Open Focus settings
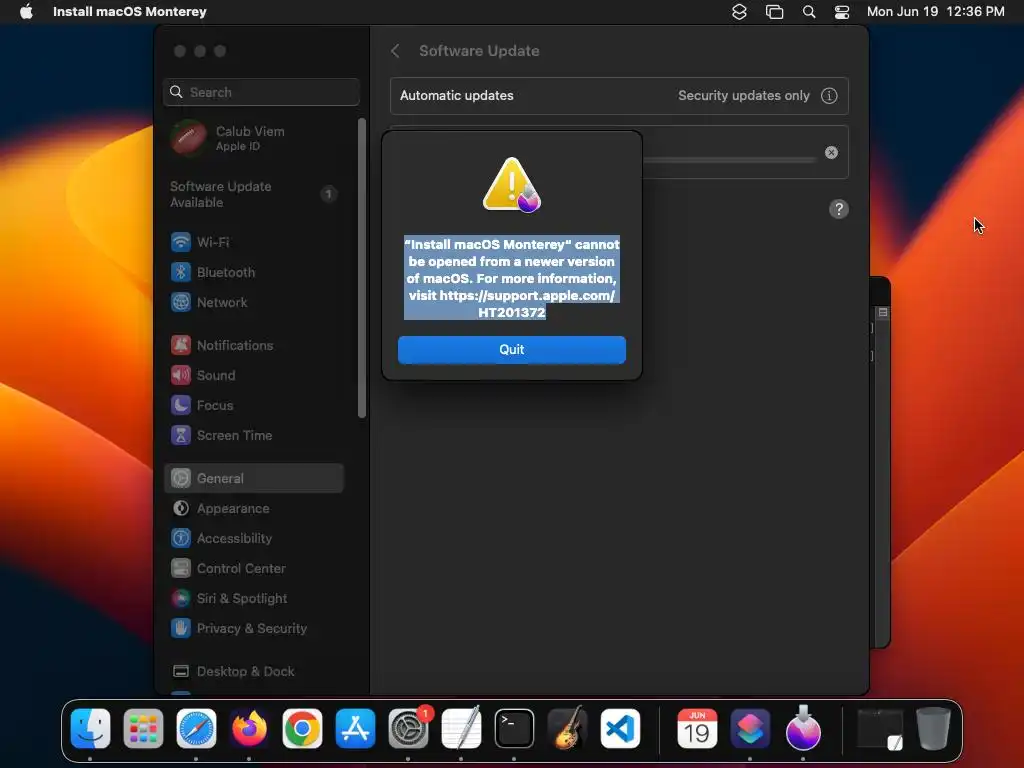The width and height of the screenshot is (1024, 768). 255,406
